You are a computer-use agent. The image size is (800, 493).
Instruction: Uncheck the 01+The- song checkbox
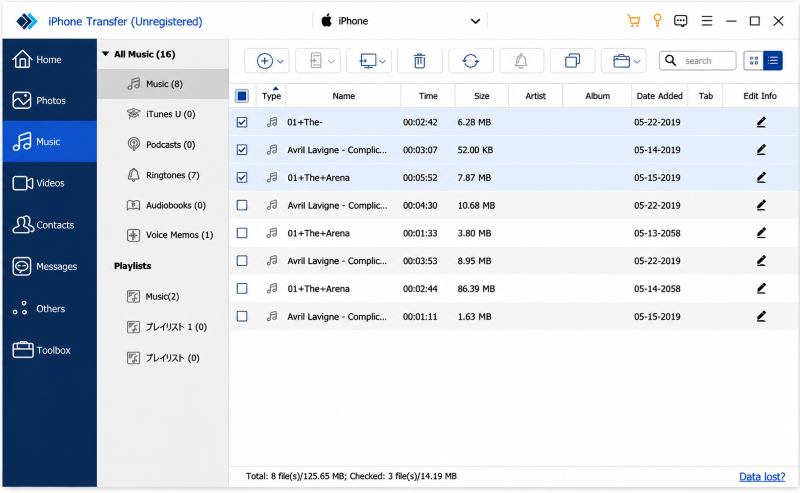(x=242, y=122)
